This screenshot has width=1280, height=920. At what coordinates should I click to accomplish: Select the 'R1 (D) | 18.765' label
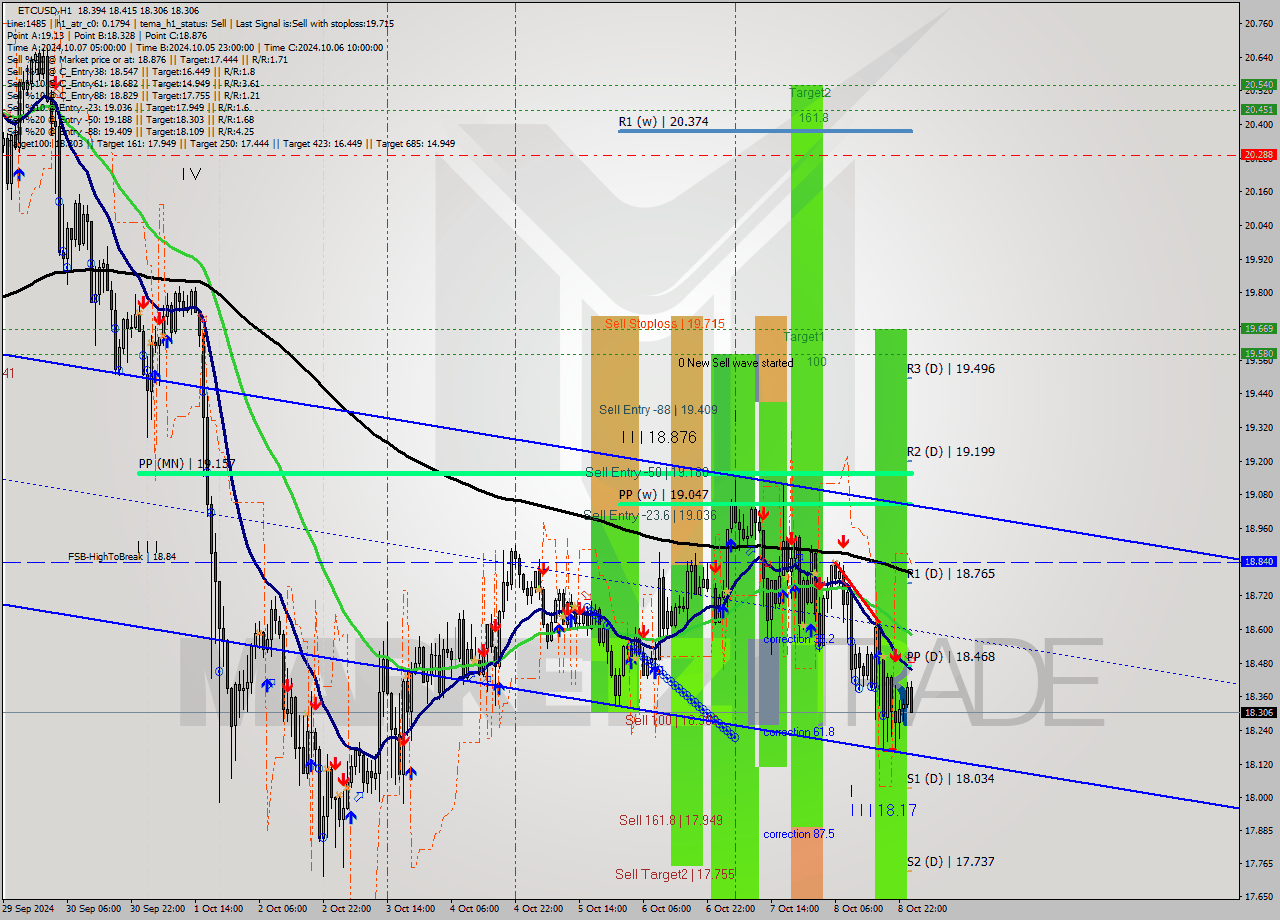[x=951, y=574]
